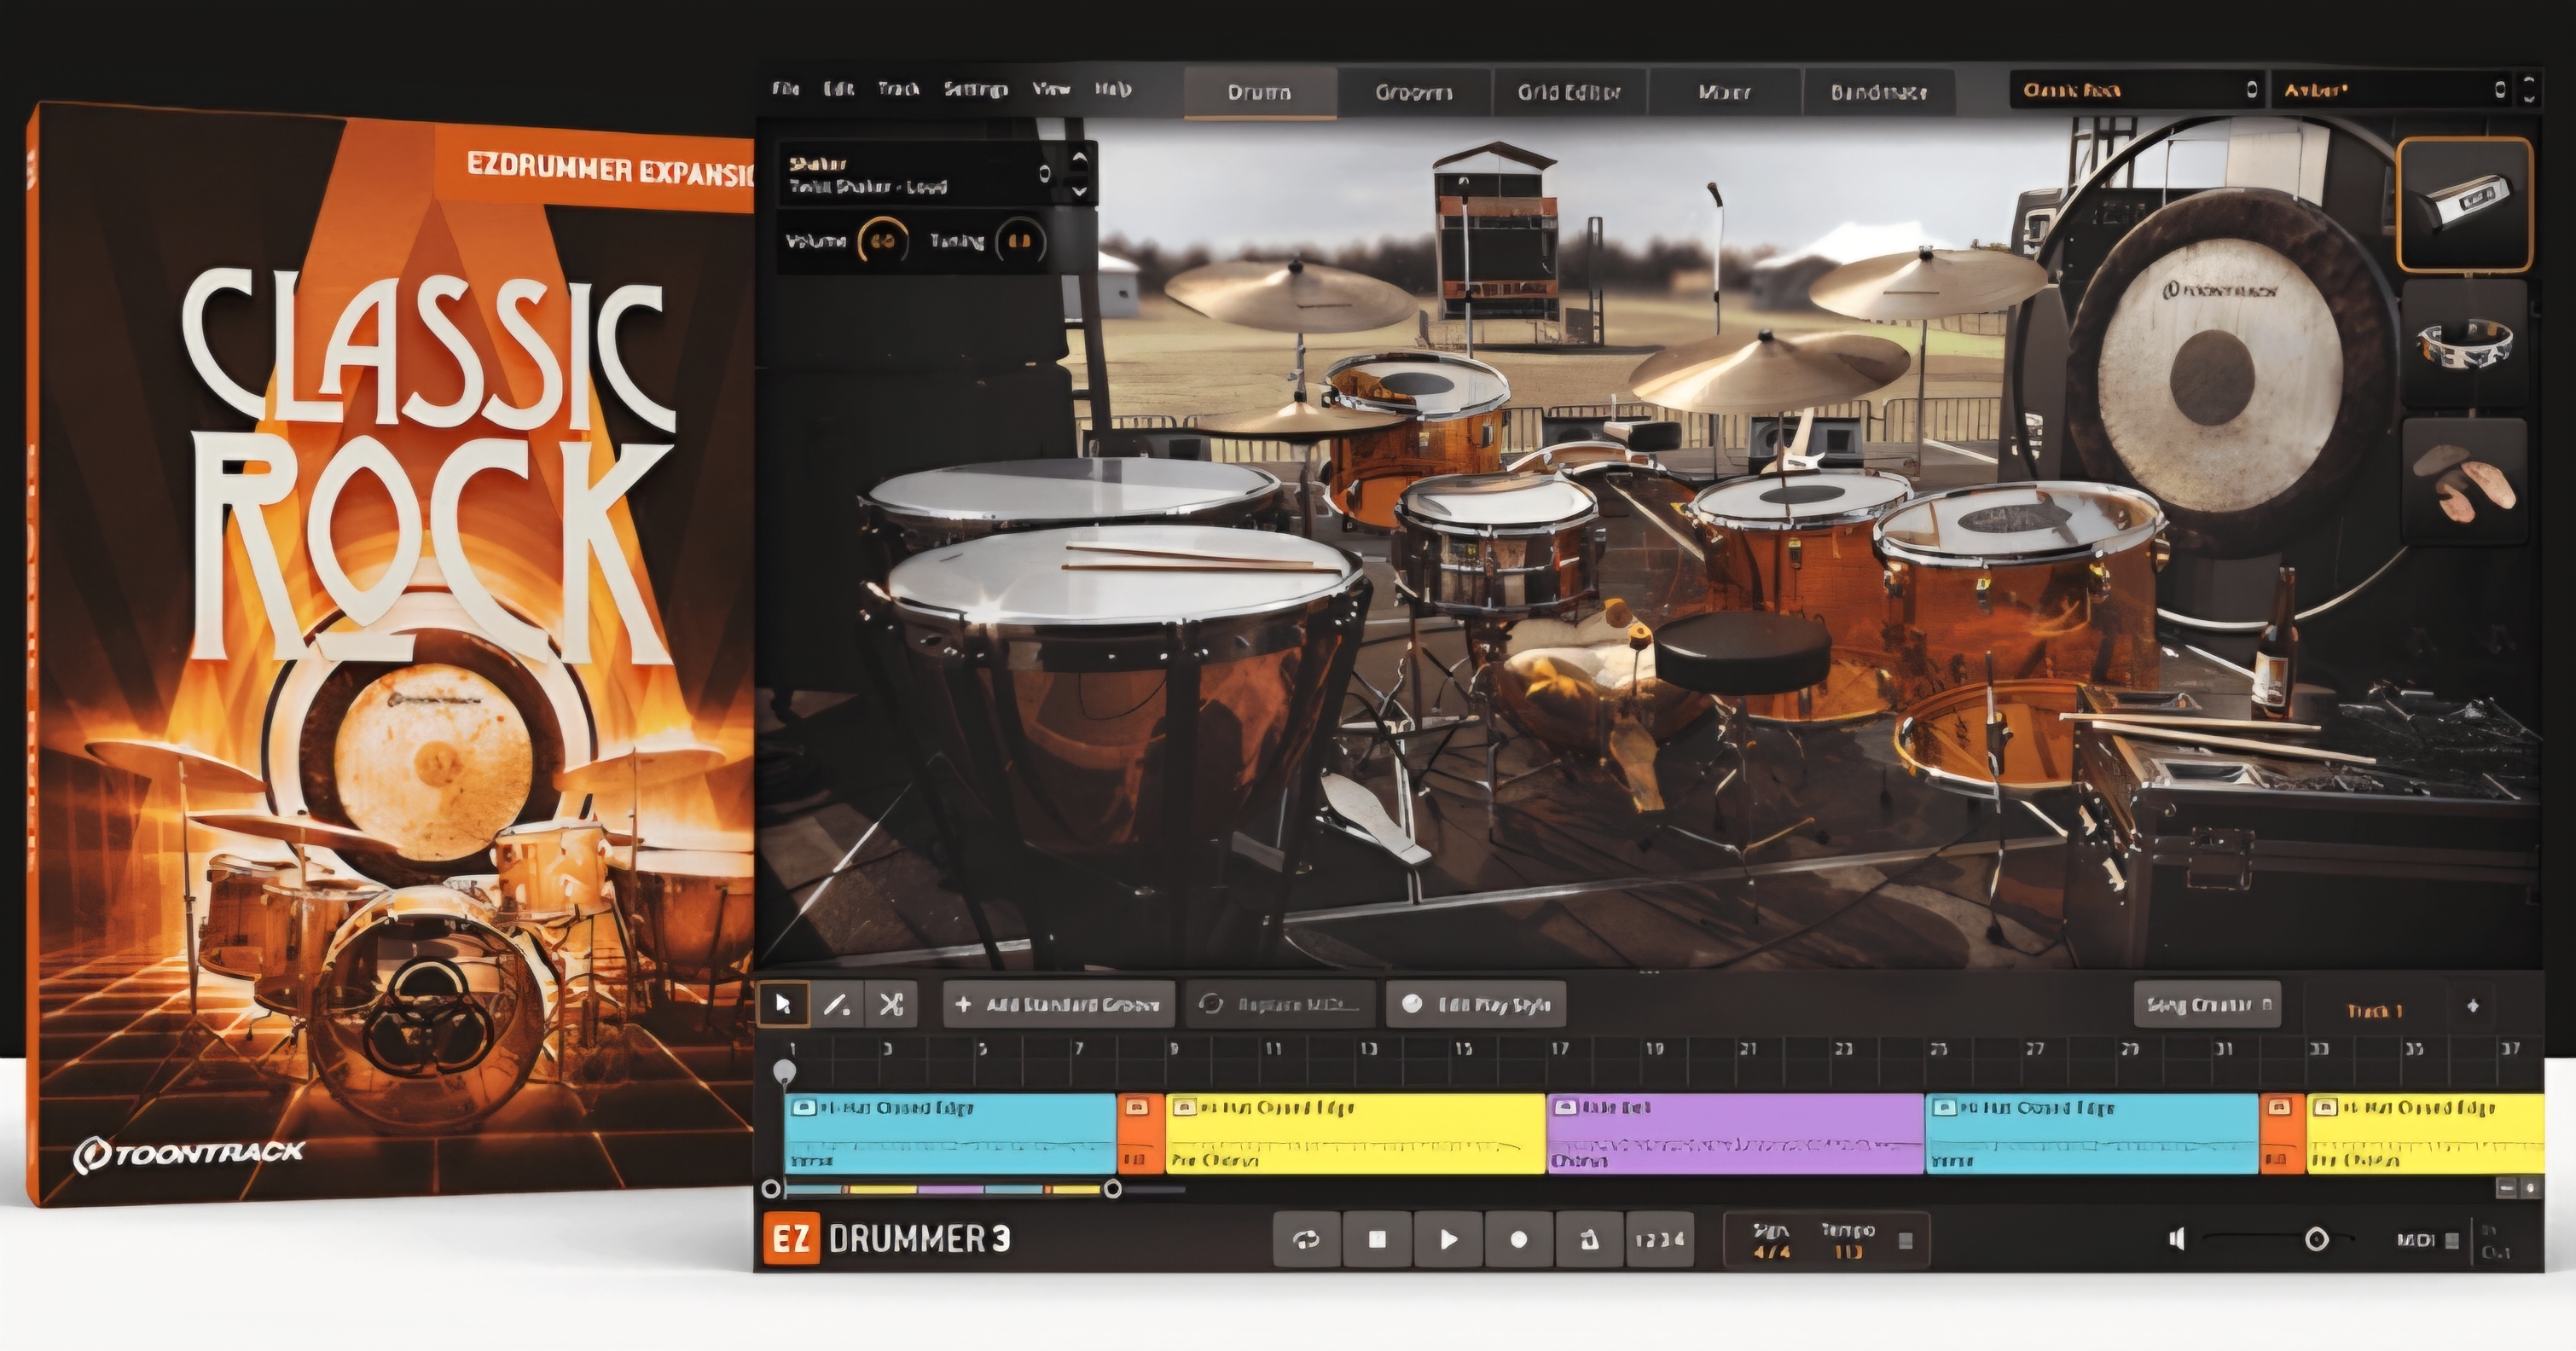The height and width of the screenshot is (1351, 2576).
Task: Step to the next kit preset
Action: coord(2529,99)
